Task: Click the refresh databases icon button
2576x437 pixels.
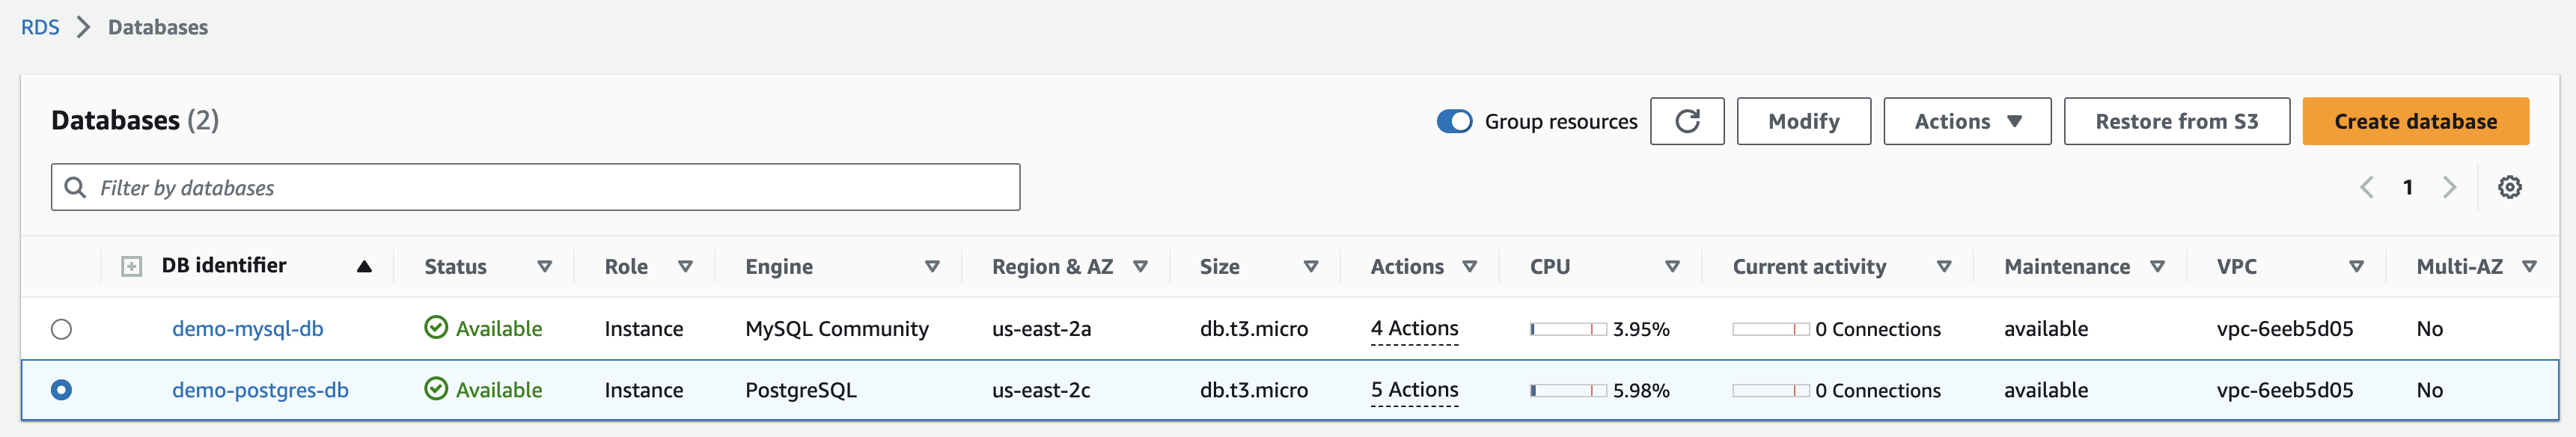Action: [1686, 121]
